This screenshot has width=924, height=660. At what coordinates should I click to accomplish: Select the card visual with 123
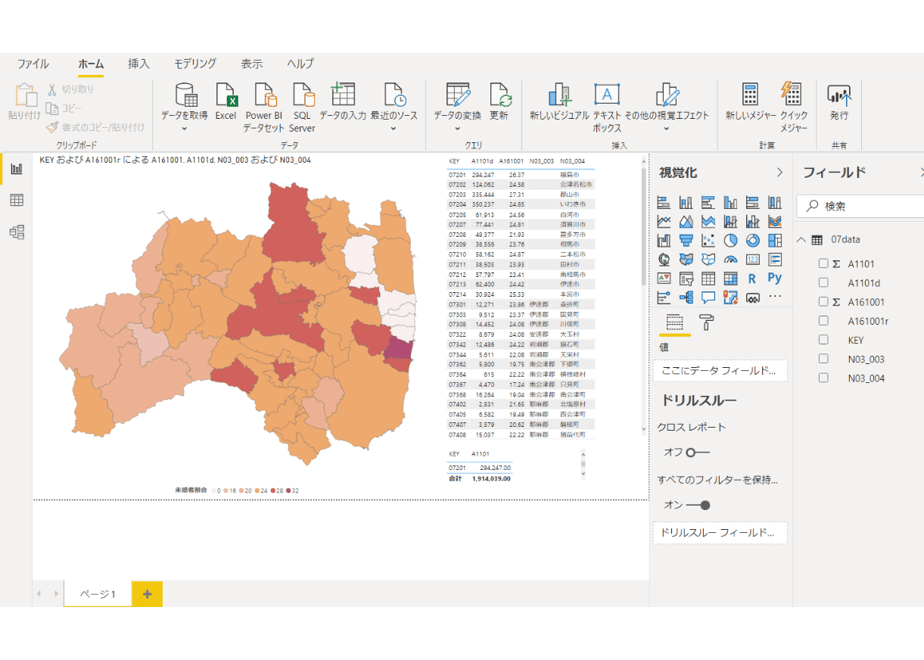coord(753,259)
